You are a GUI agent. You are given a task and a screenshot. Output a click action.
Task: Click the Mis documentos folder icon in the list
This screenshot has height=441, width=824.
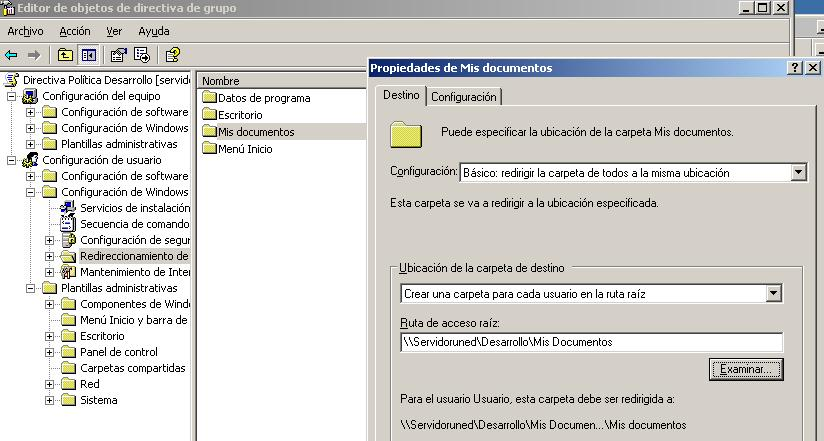210,131
